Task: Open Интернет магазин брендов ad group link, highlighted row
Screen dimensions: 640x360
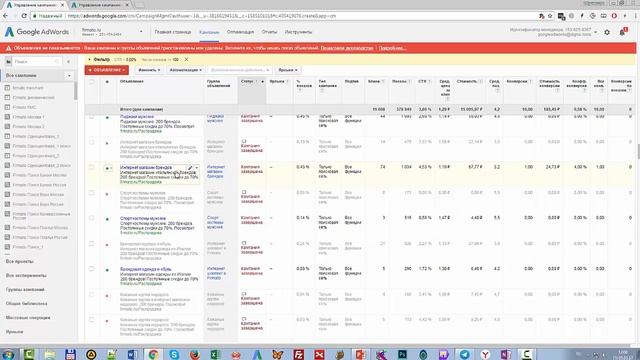Action: click(x=216, y=172)
